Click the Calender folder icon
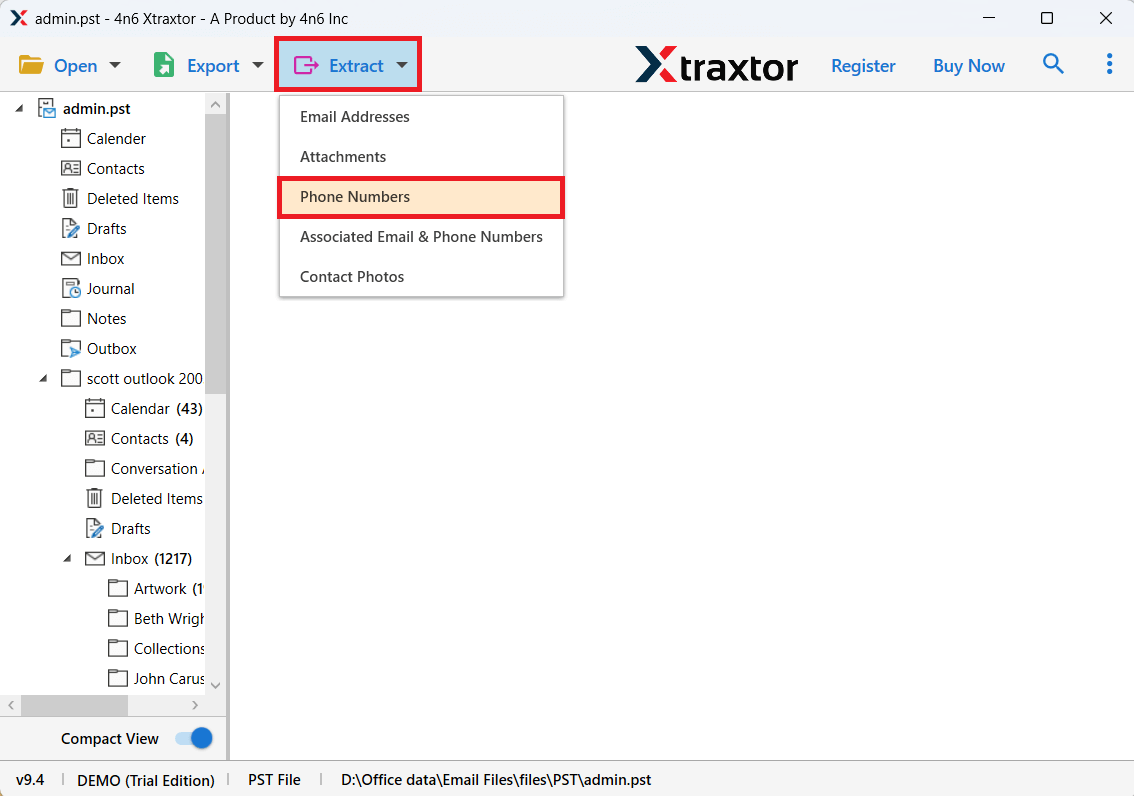 (70, 139)
